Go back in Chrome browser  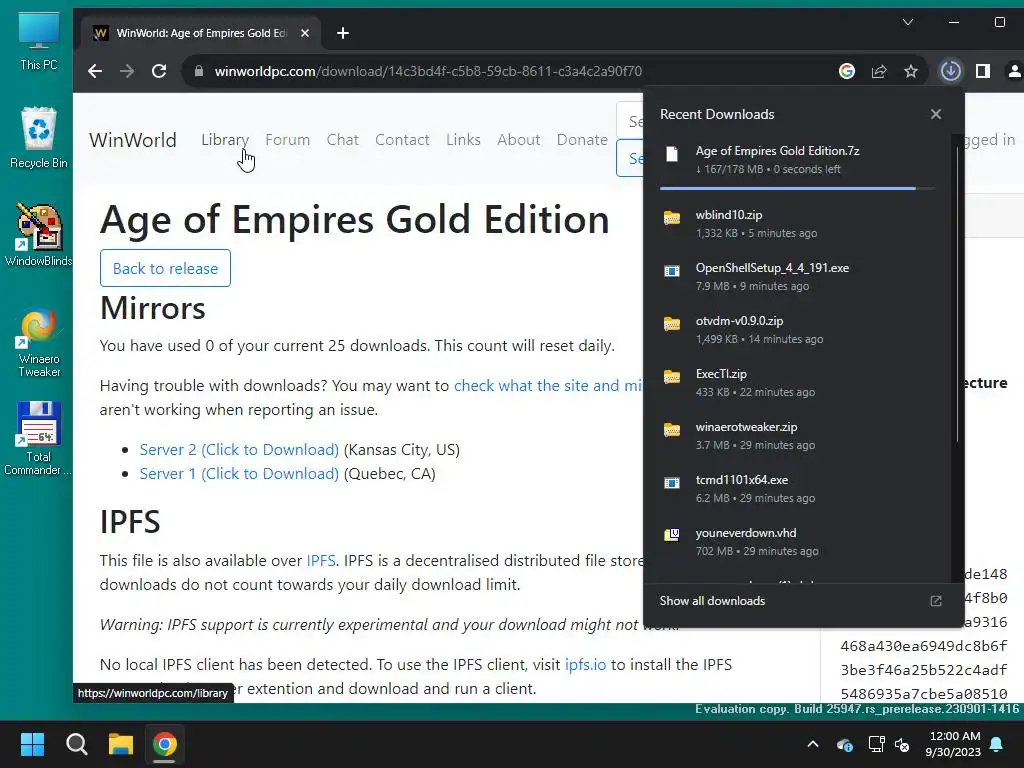[95, 71]
